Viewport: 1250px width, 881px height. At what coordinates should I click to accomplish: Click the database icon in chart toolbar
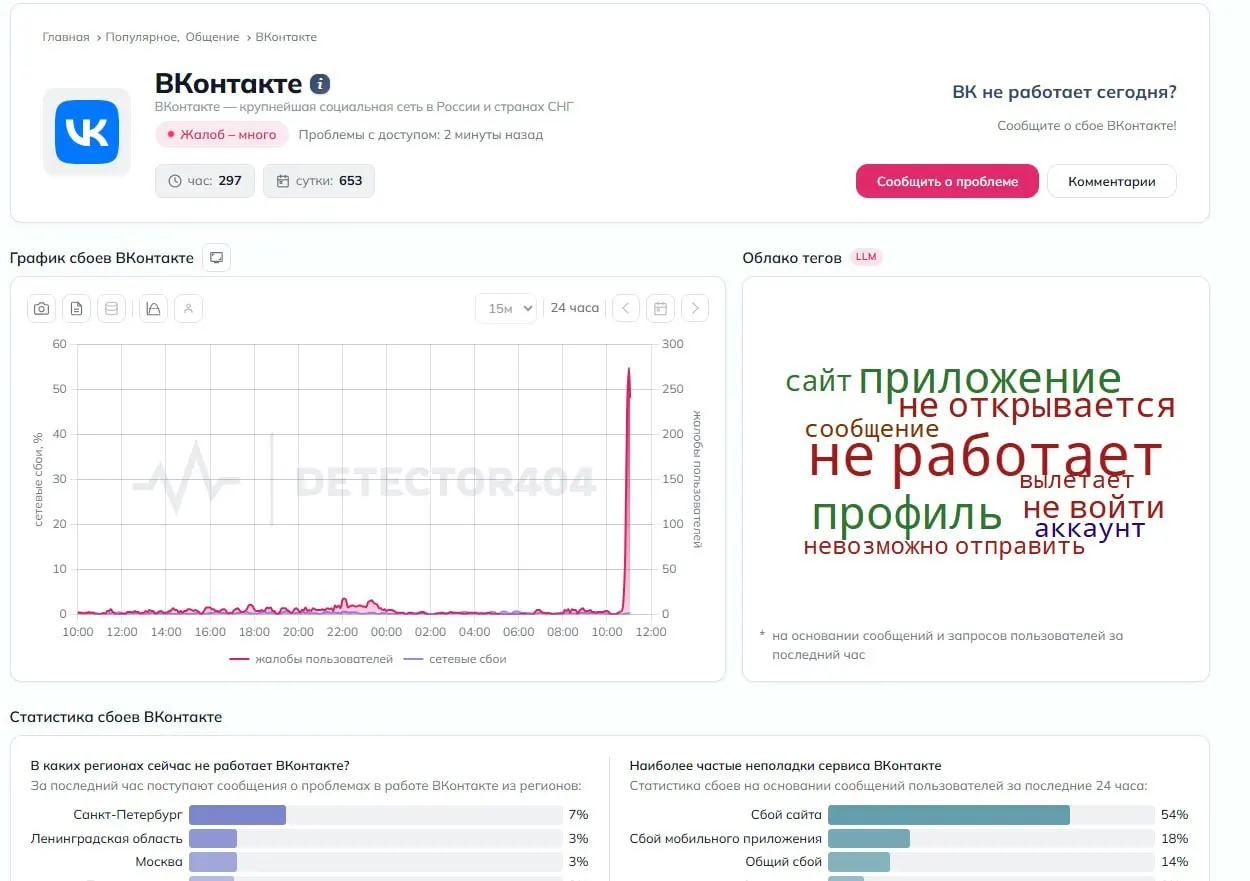tap(112, 309)
